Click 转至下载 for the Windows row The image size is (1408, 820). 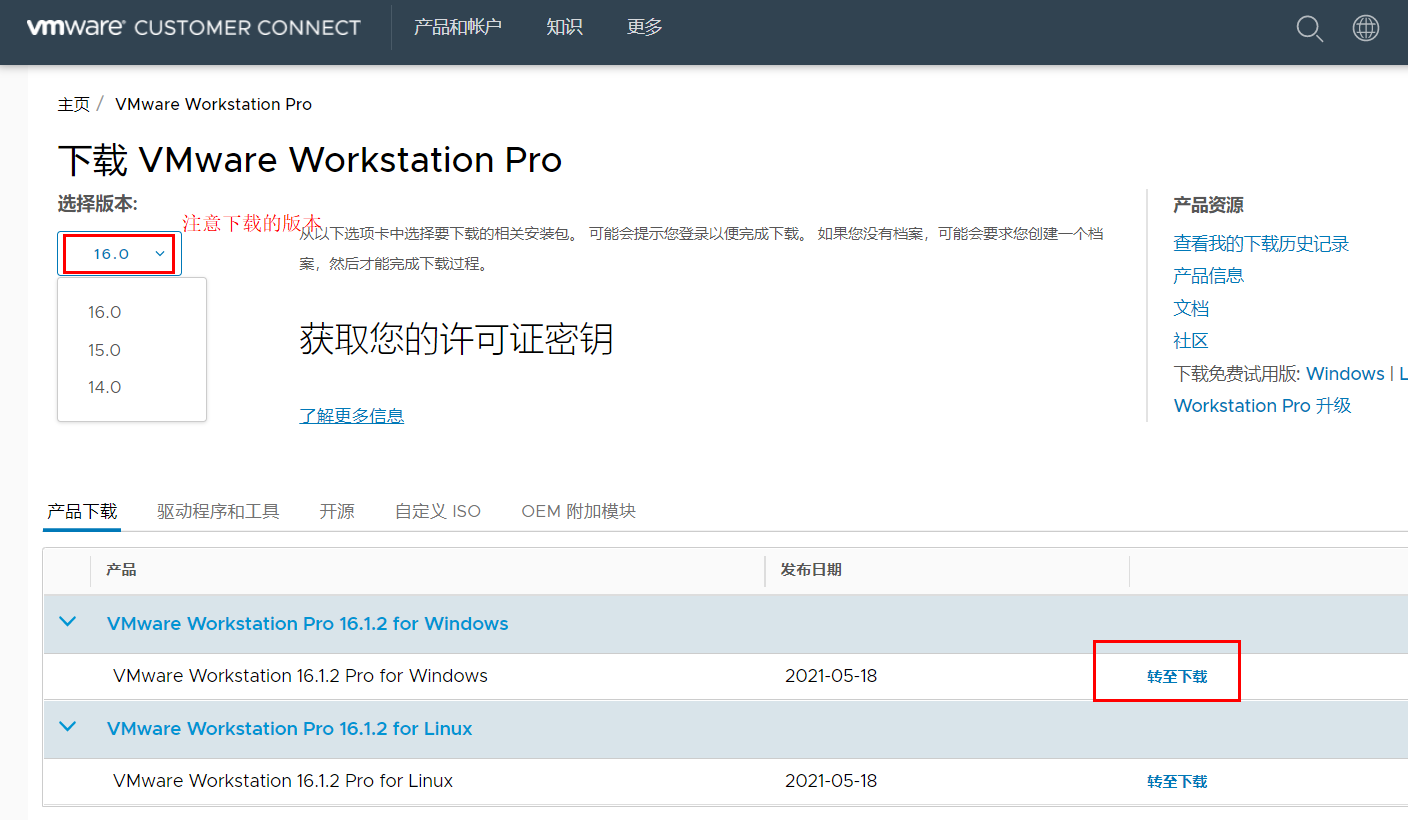(x=1177, y=677)
